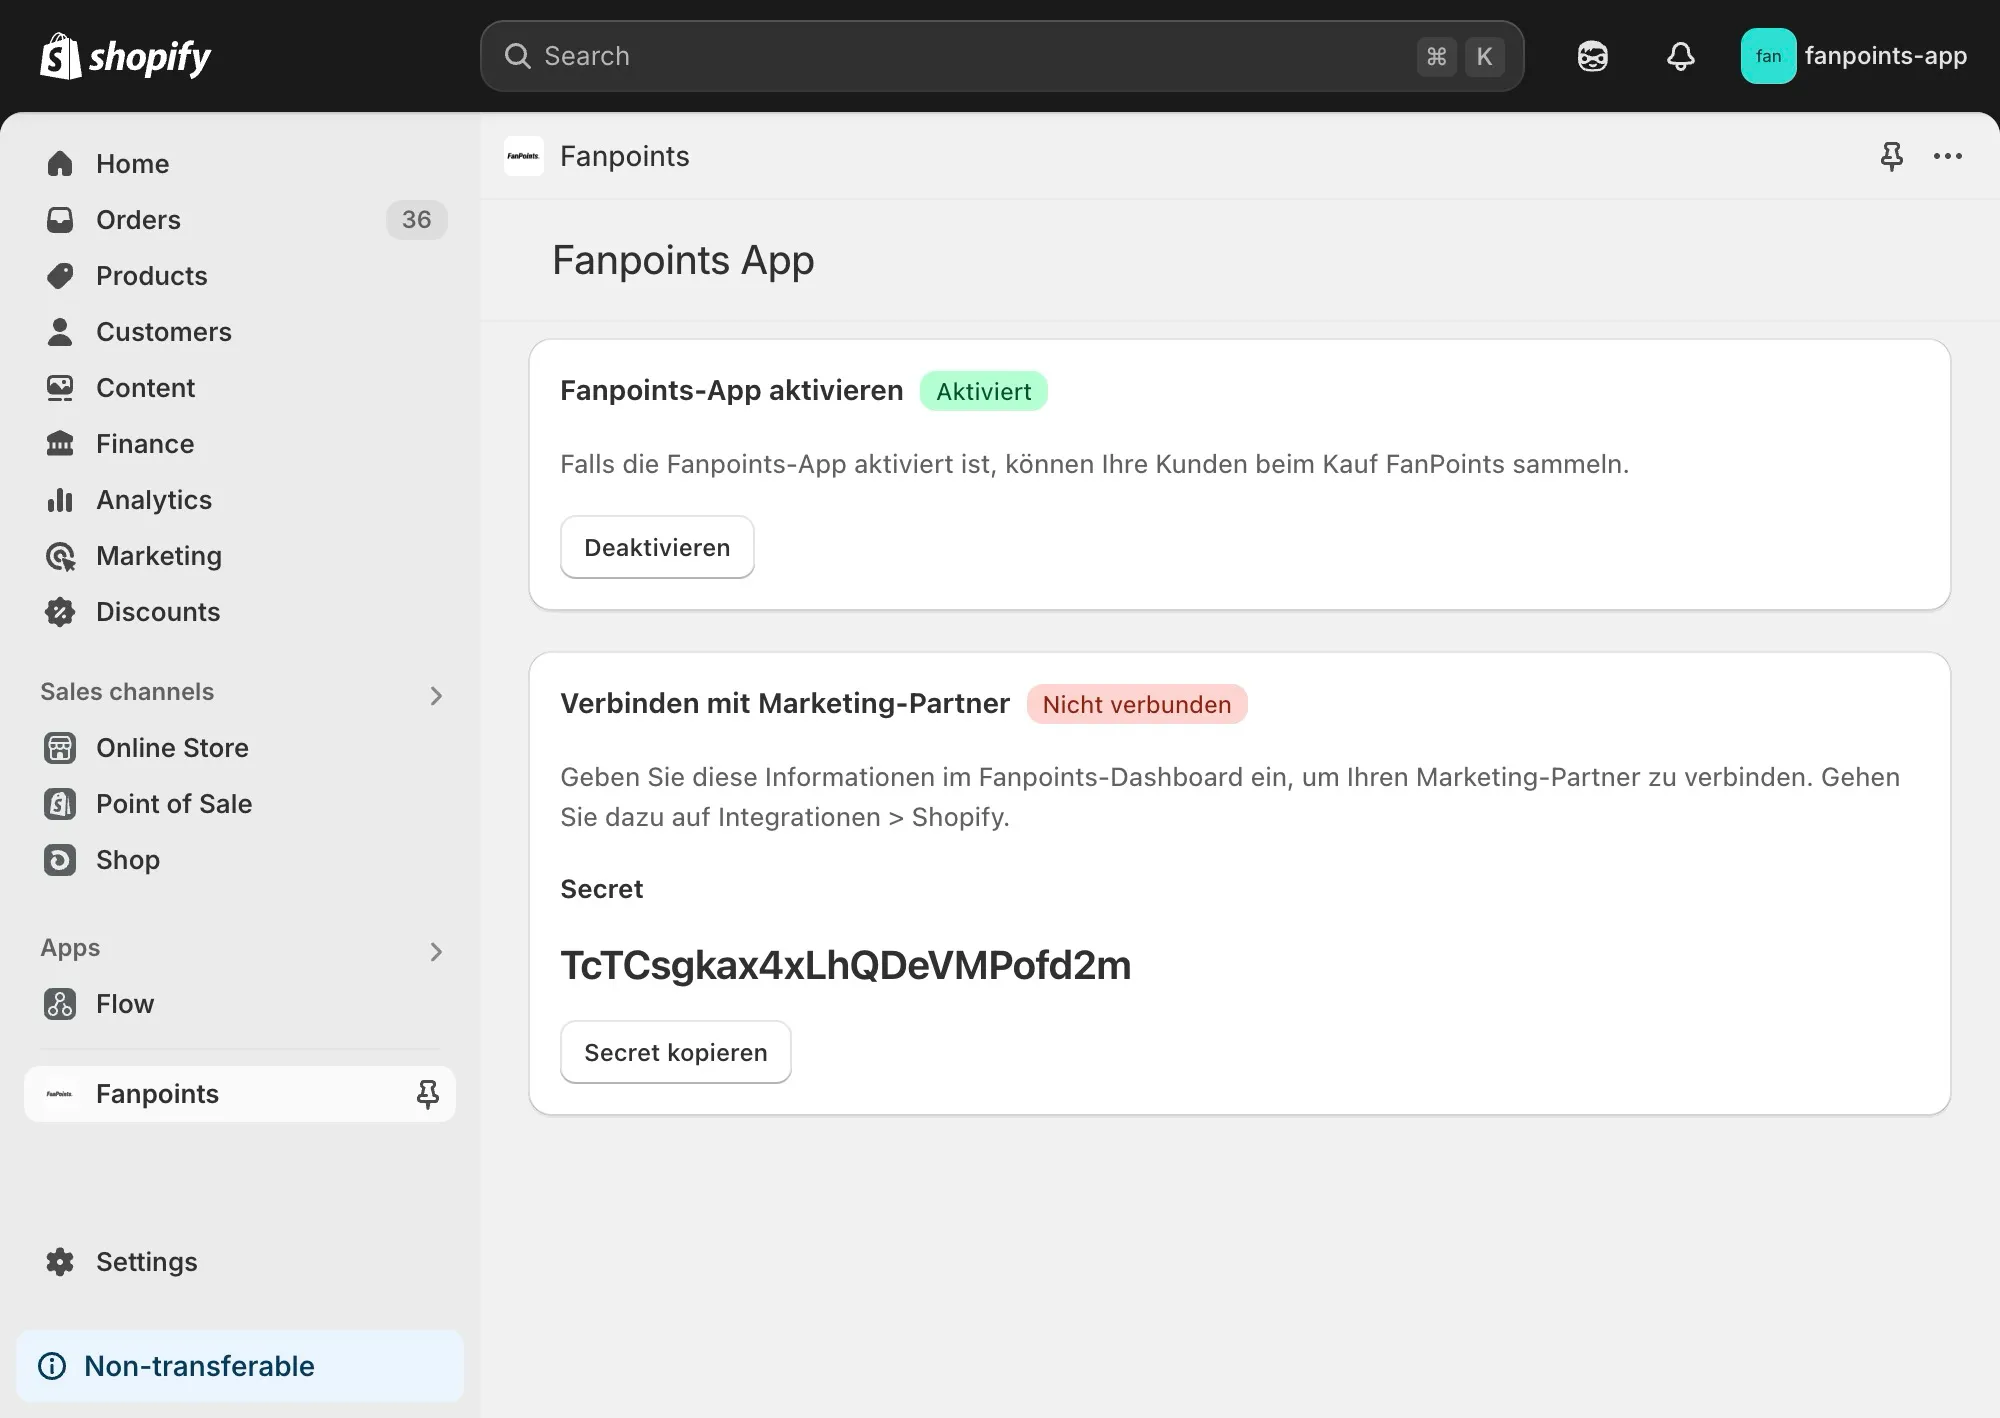Click the Fanpoints breadcrumb title

point(625,156)
